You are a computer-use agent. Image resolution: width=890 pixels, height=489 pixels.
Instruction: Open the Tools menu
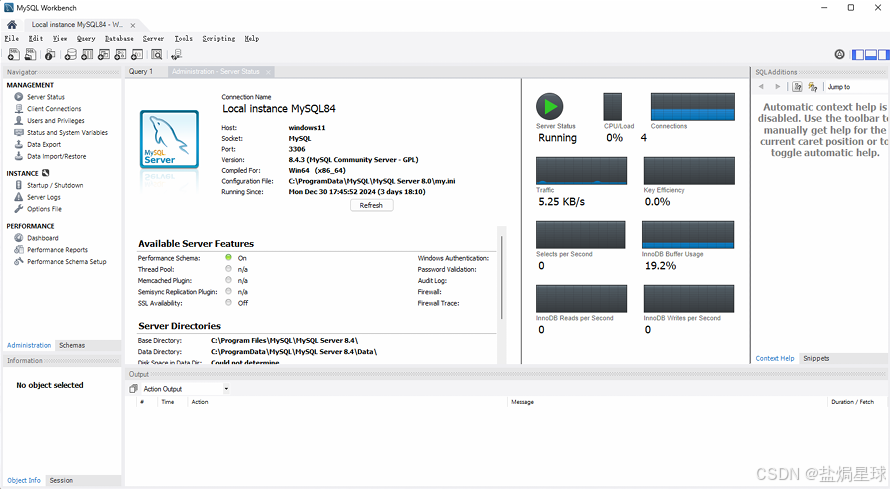(183, 39)
